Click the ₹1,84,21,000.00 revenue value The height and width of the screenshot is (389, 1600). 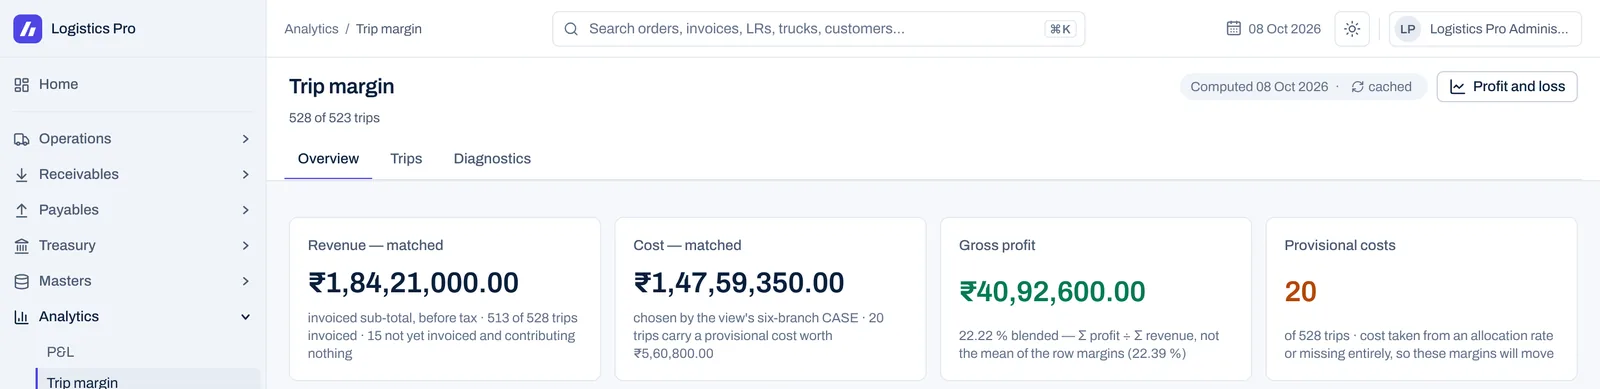pos(413,283)
